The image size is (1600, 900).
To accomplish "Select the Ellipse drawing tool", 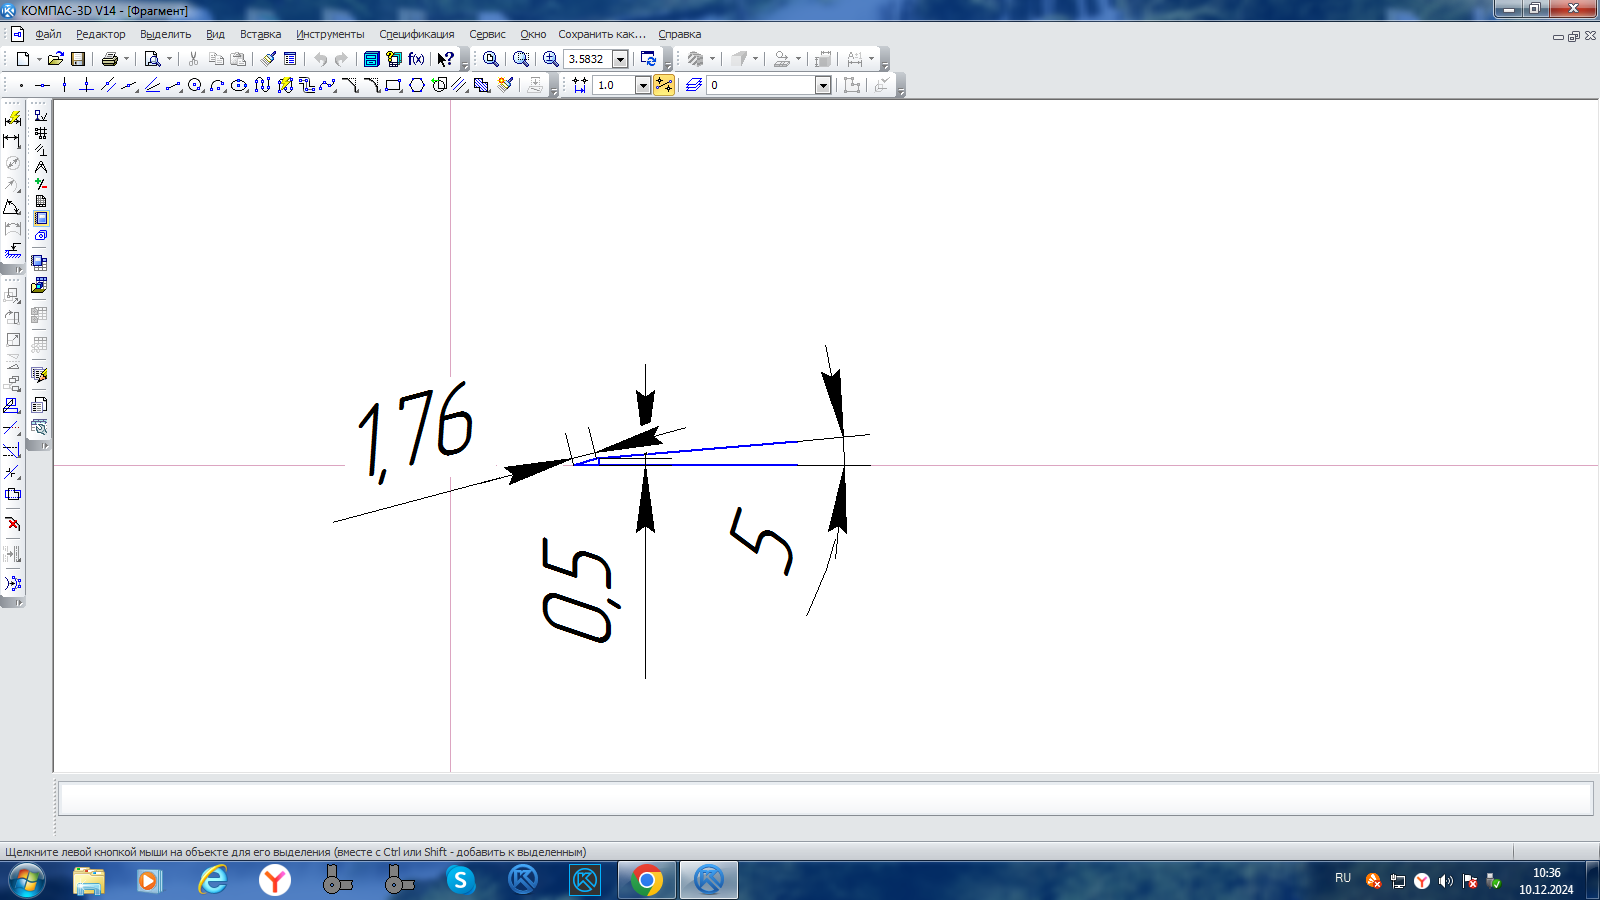I will (x=239, y=86).
